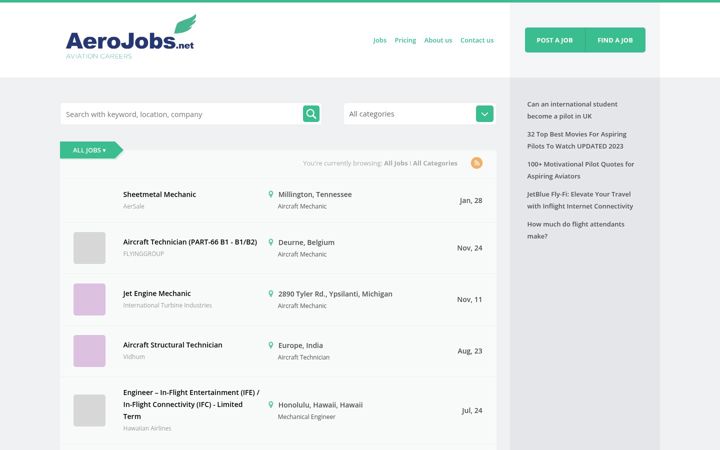Click Deurne, Belgium location text
Viewport: 720px width, 450px height.
tap(306, 242)
